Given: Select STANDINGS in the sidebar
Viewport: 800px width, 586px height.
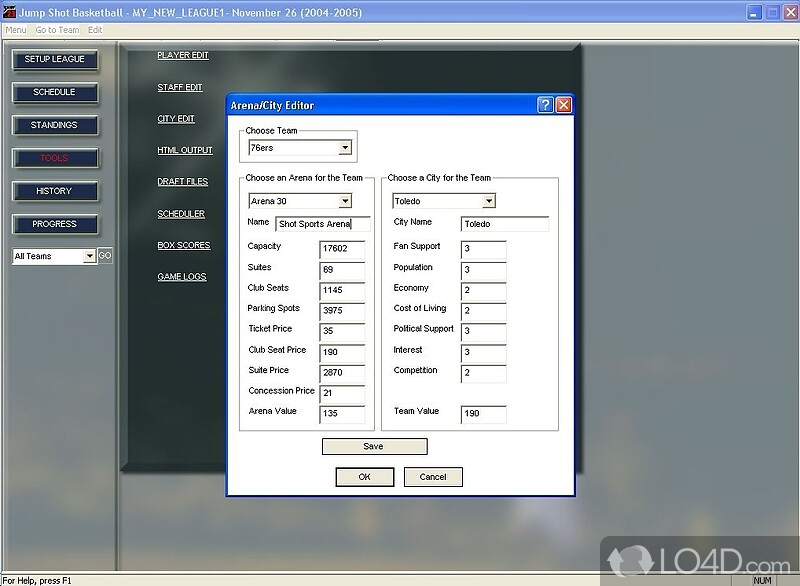Looking at the screenshot, I should 55,125.
